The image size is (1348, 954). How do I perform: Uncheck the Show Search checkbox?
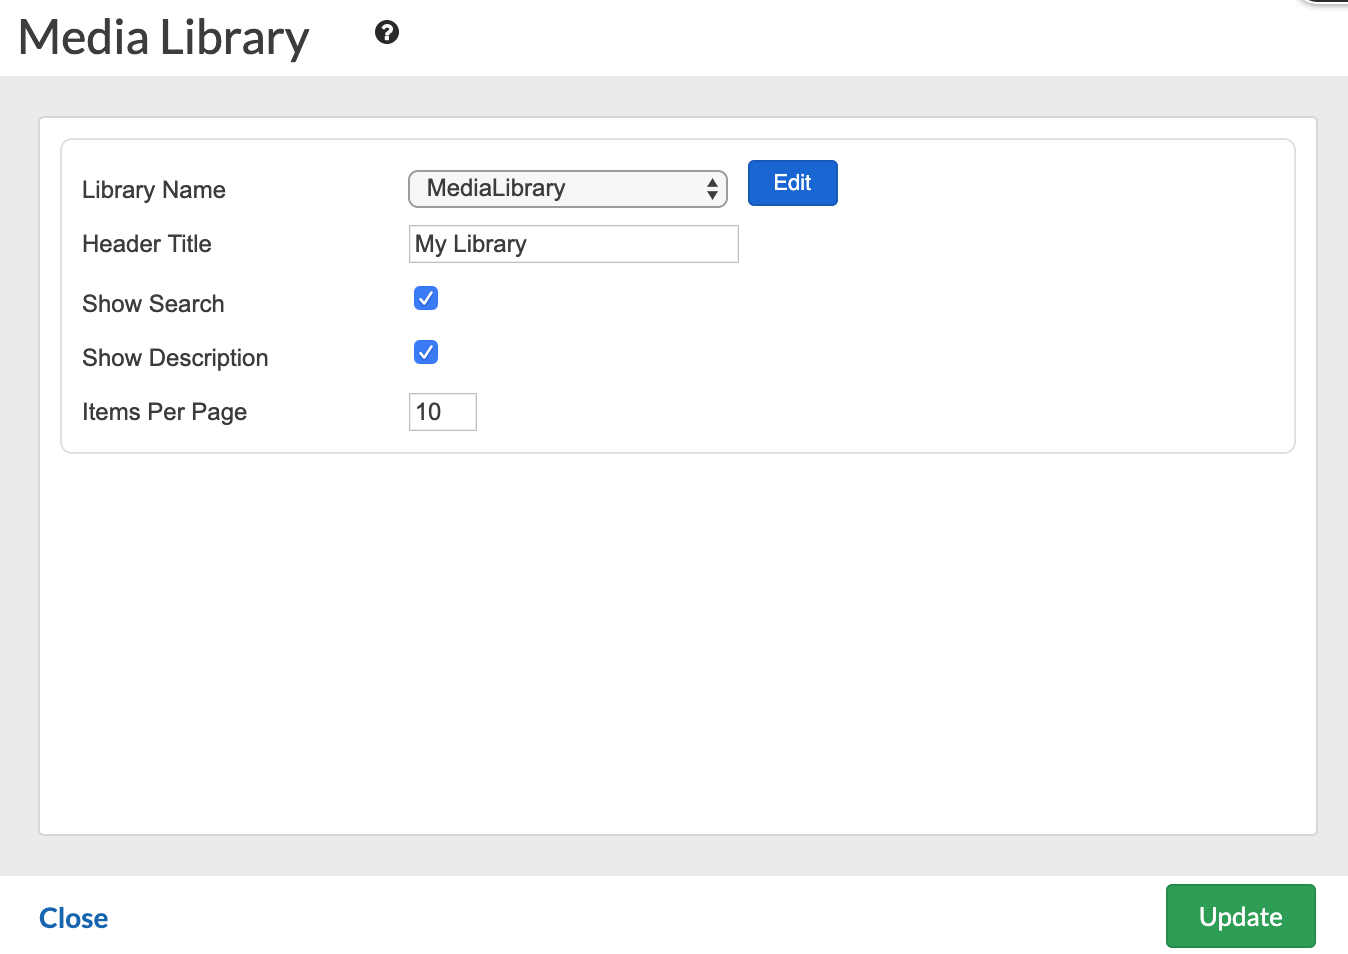[426, 298]
